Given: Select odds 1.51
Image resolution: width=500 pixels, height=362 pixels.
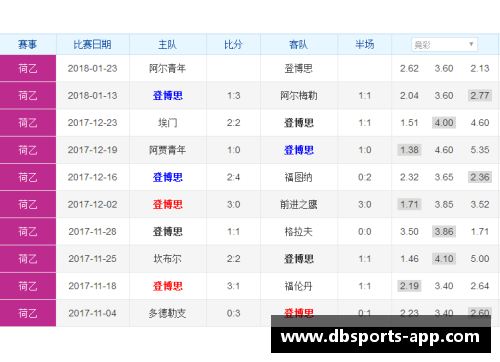Looking at the screenshot, I should (409, 123).
